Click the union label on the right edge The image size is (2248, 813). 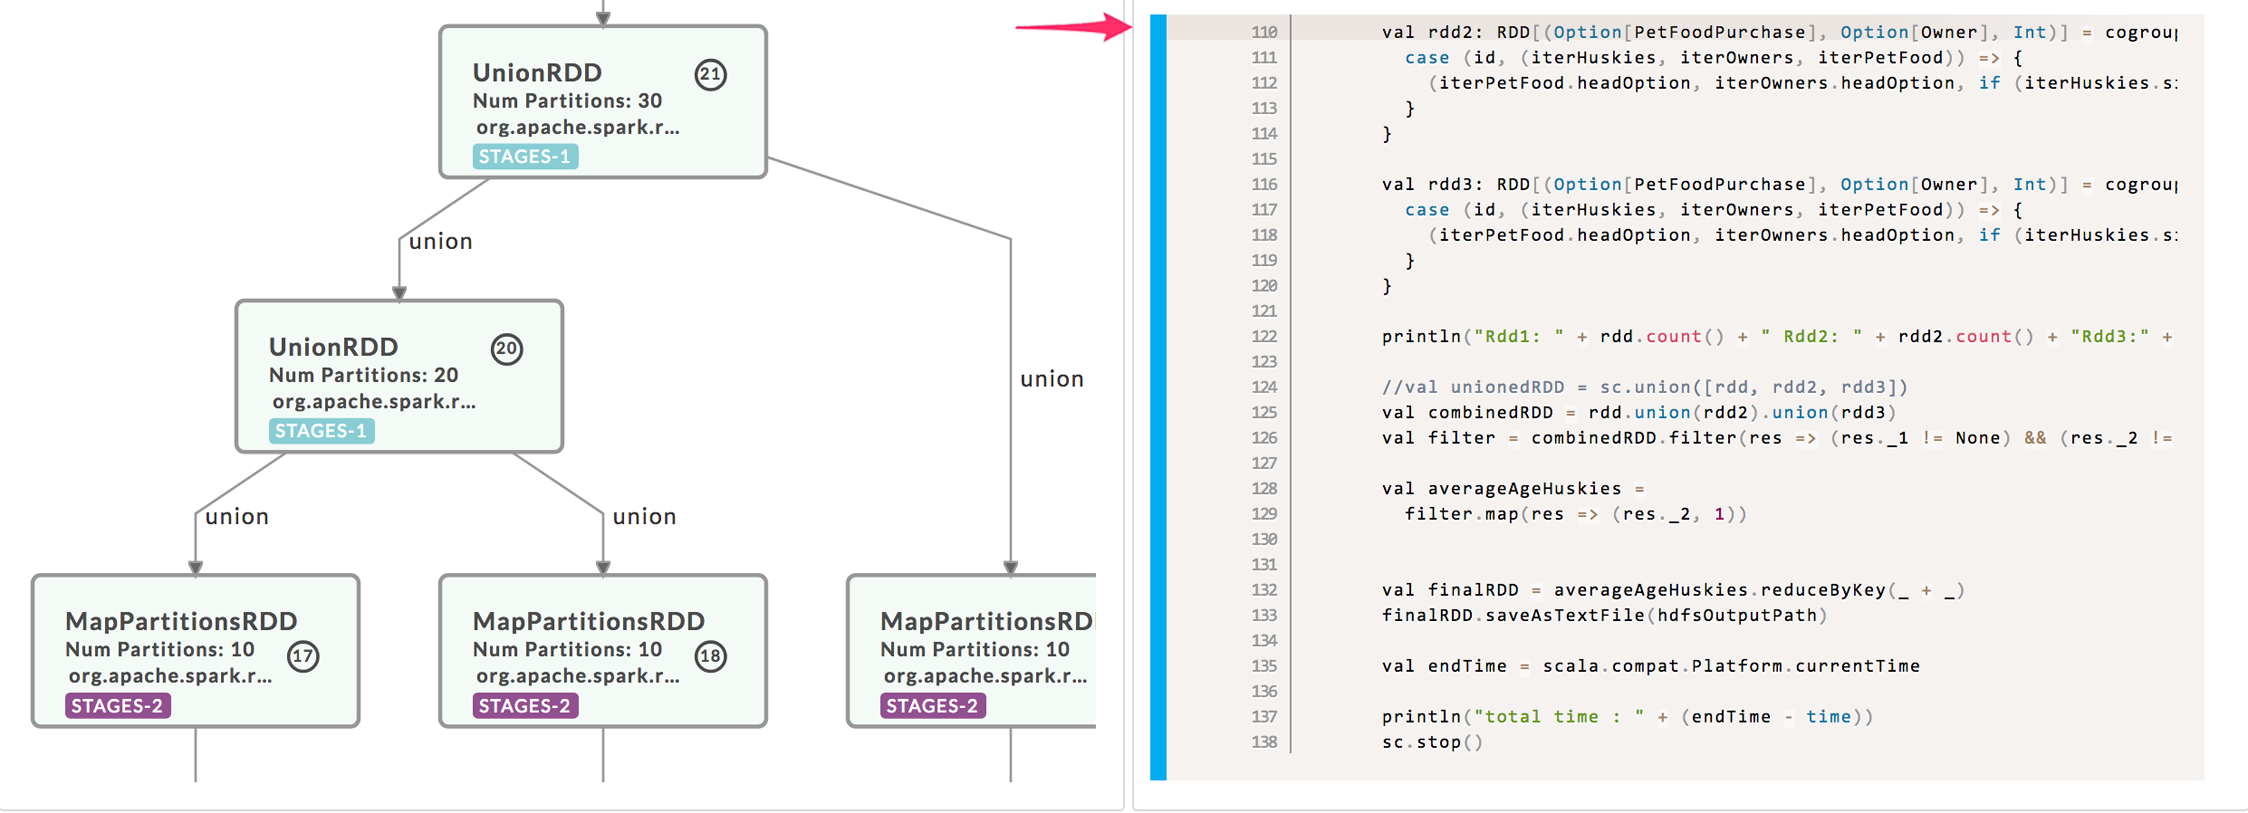1052,379
